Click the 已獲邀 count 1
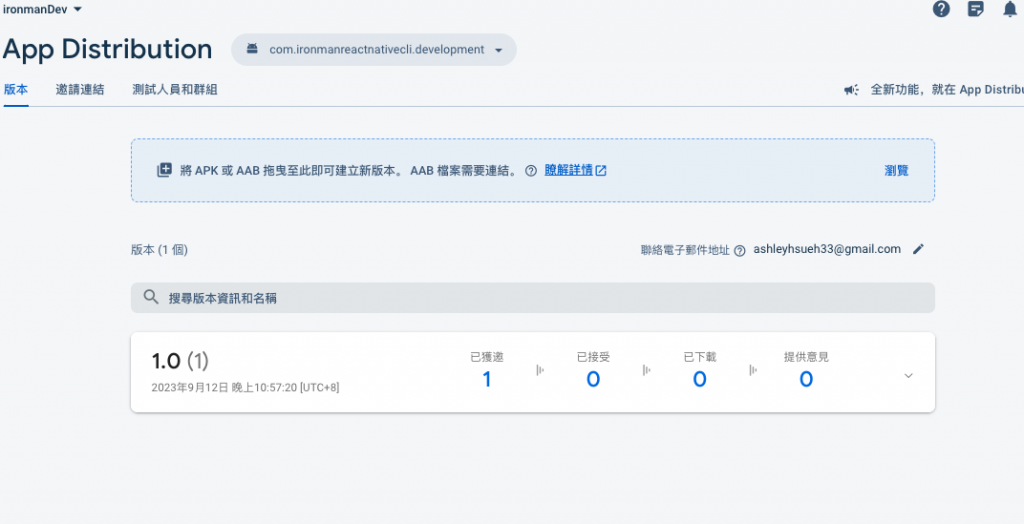Screen dimensions: 1024x524 487,379
